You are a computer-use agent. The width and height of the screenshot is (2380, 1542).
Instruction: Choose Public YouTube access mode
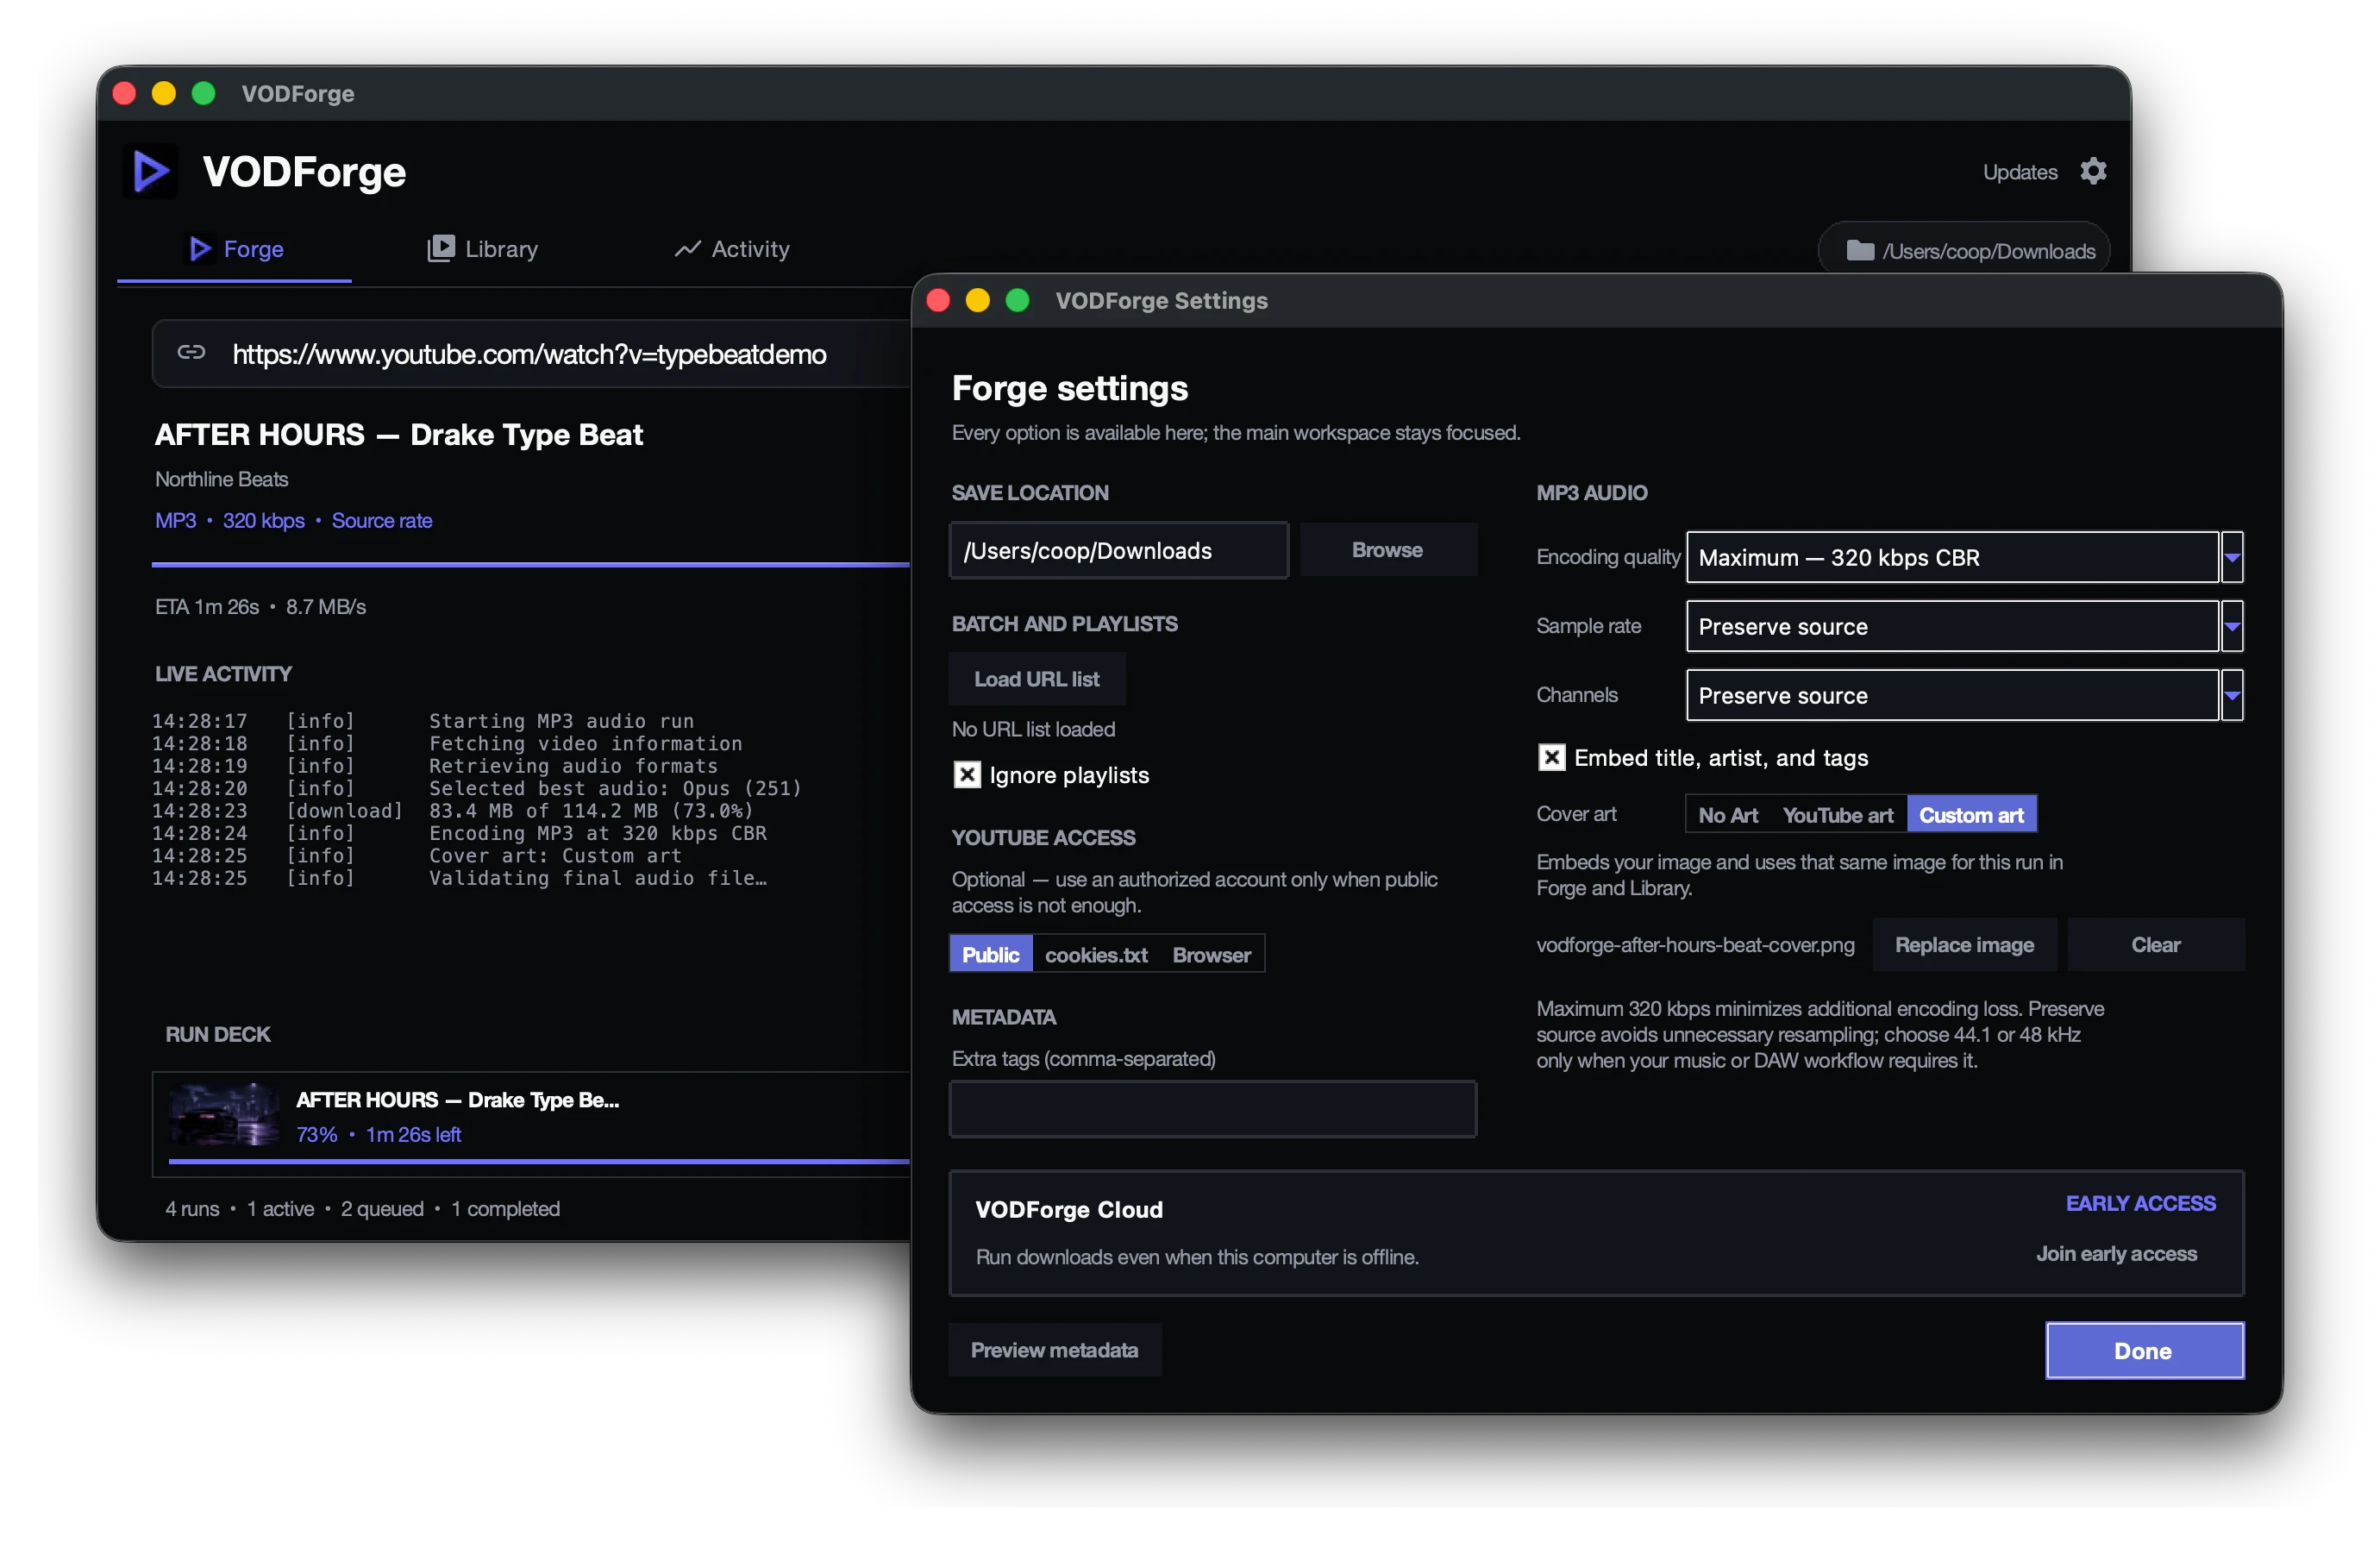(x=990, y=954)
